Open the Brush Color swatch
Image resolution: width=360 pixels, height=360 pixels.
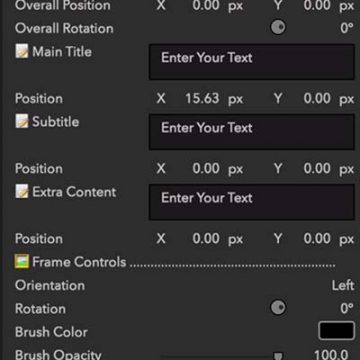click(336, 331)
